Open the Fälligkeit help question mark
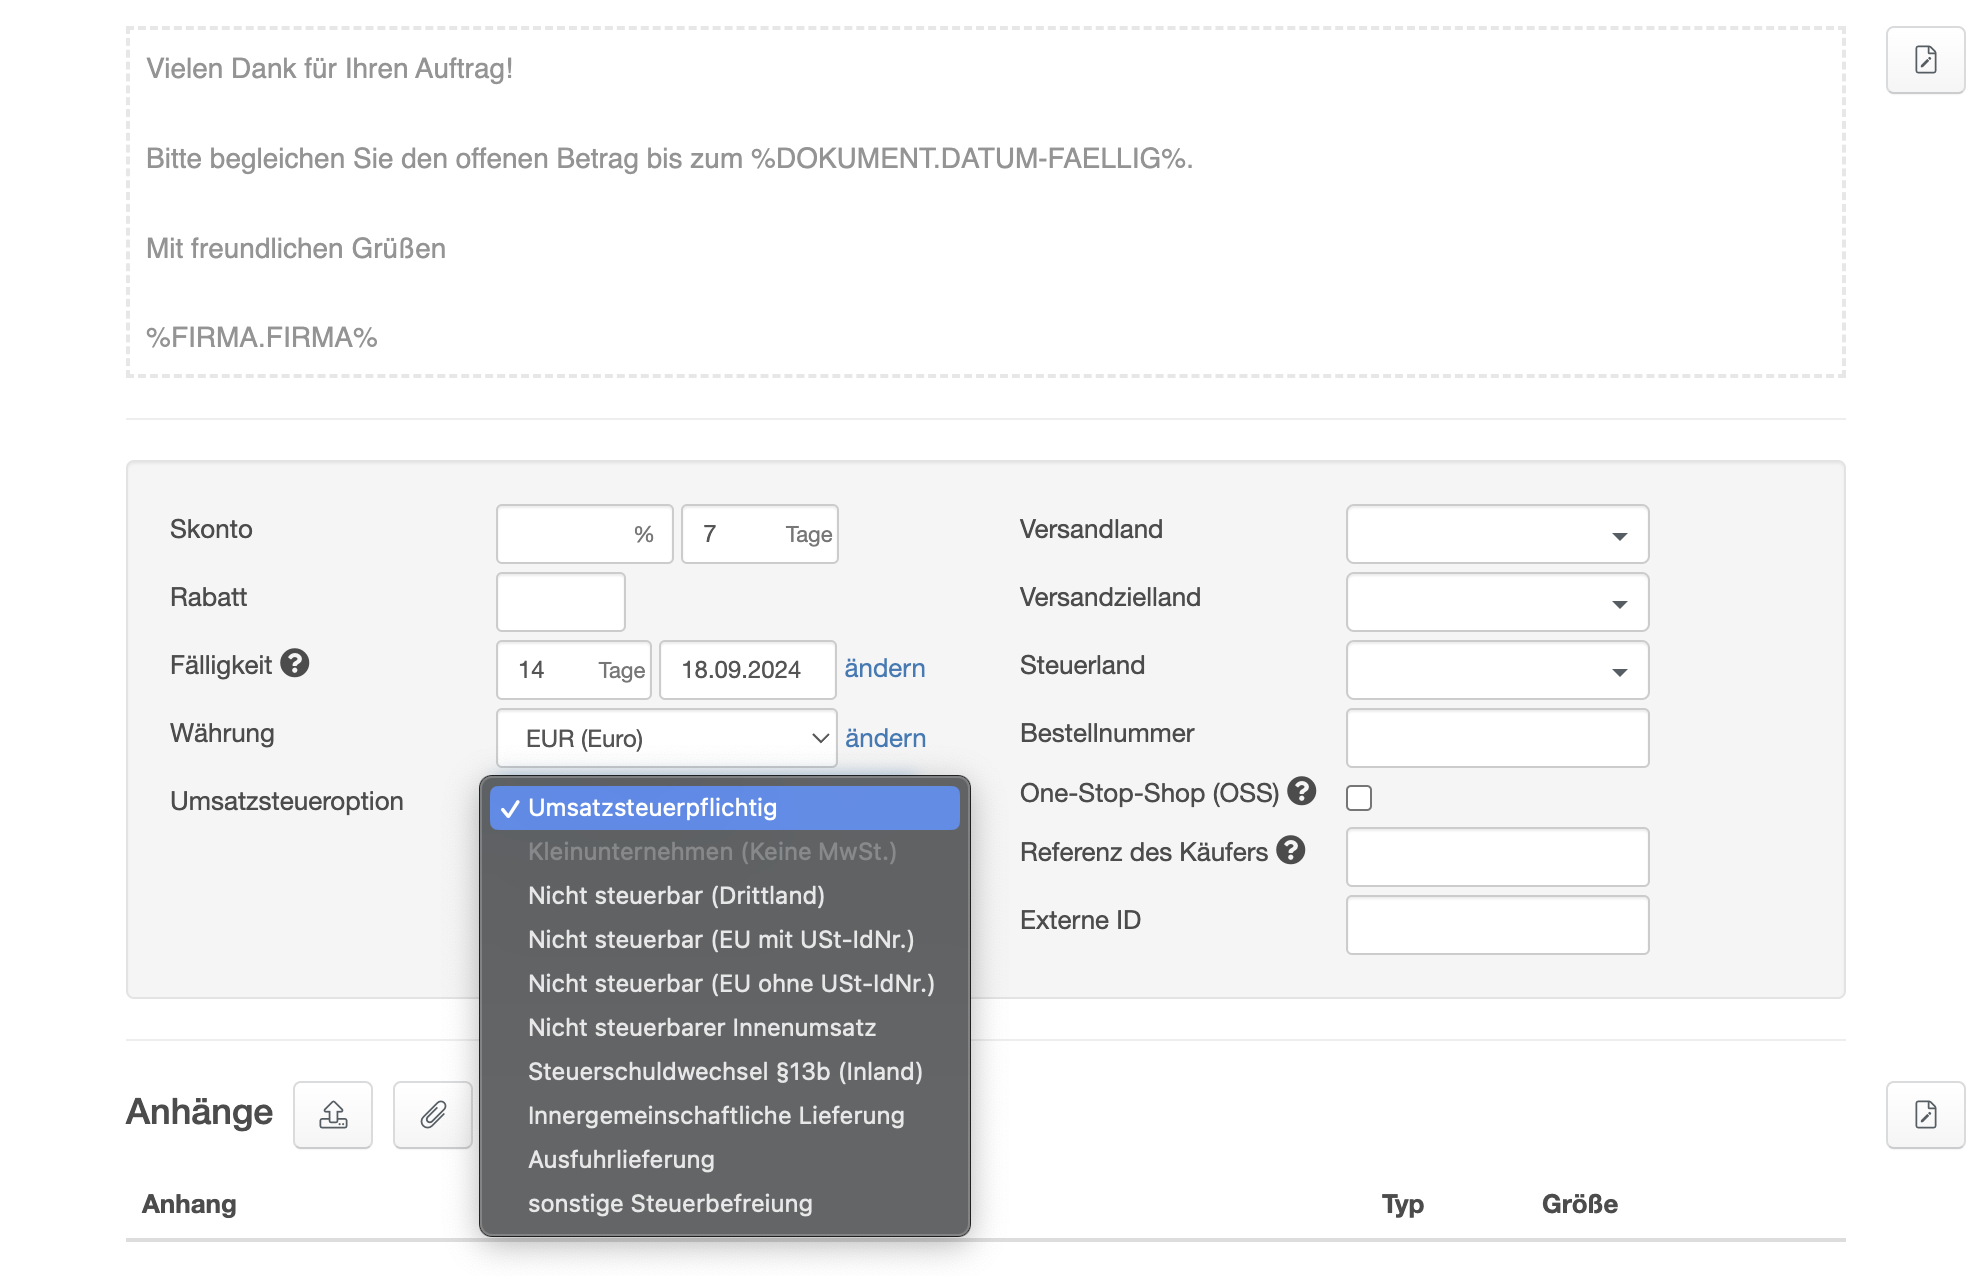The height and width of the screenshot is (1276, 1980). tap(295, 663)
